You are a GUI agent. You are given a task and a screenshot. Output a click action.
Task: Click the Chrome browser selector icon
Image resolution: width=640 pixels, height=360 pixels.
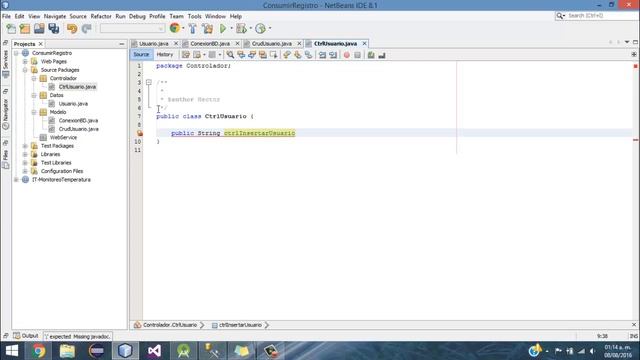coord(175,28)
